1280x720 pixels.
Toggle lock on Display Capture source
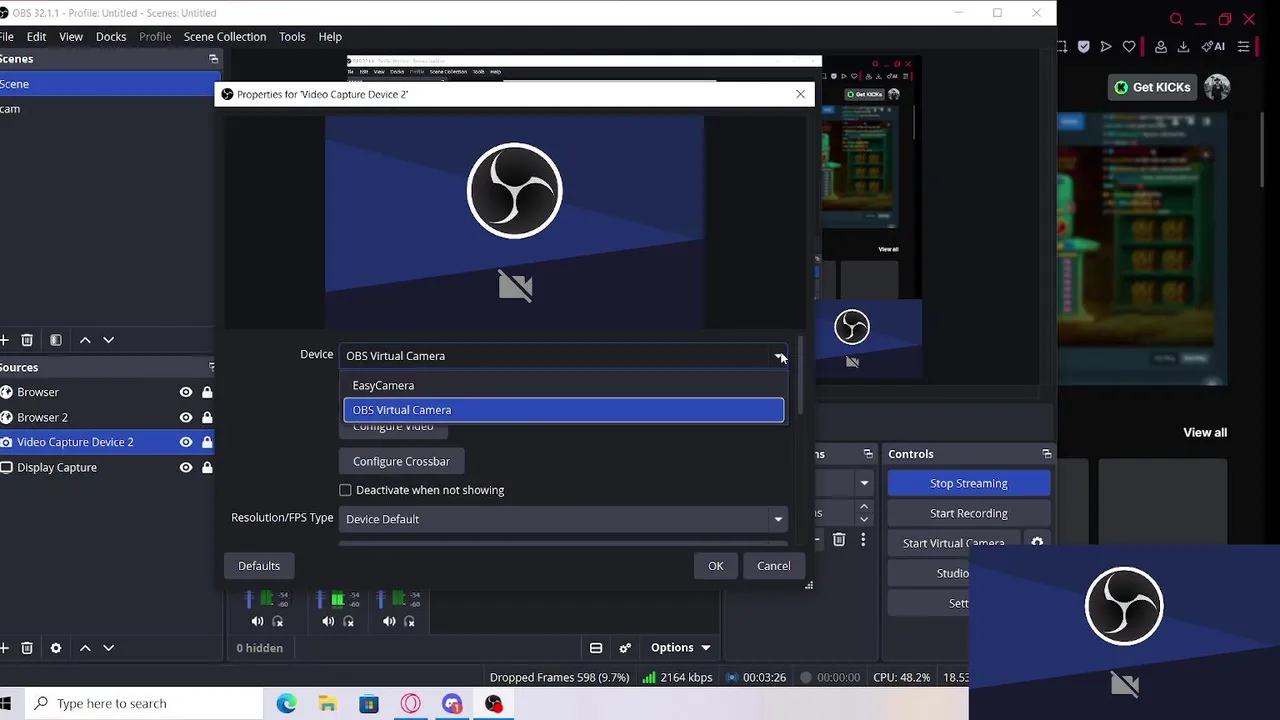click(x=207, y=467)
